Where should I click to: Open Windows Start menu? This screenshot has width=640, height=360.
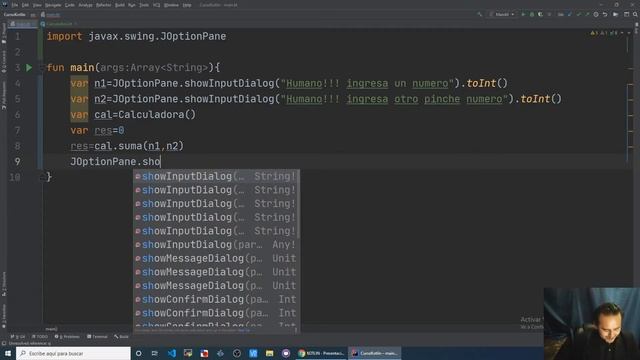[x=8, y=353]
